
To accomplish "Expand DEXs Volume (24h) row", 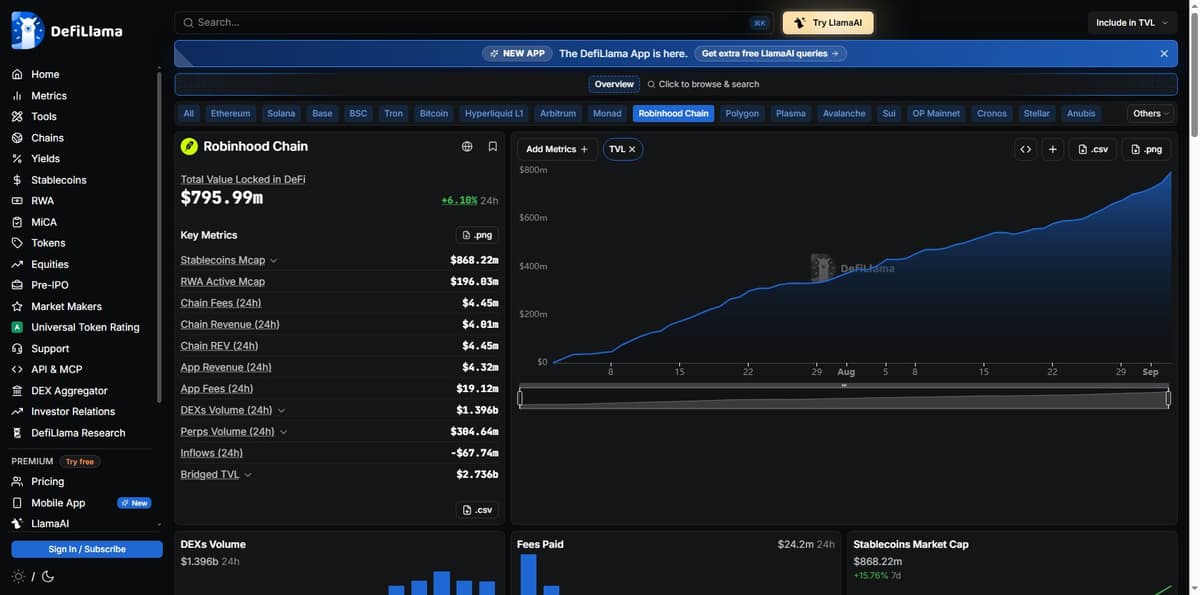I will click(281, 410).
